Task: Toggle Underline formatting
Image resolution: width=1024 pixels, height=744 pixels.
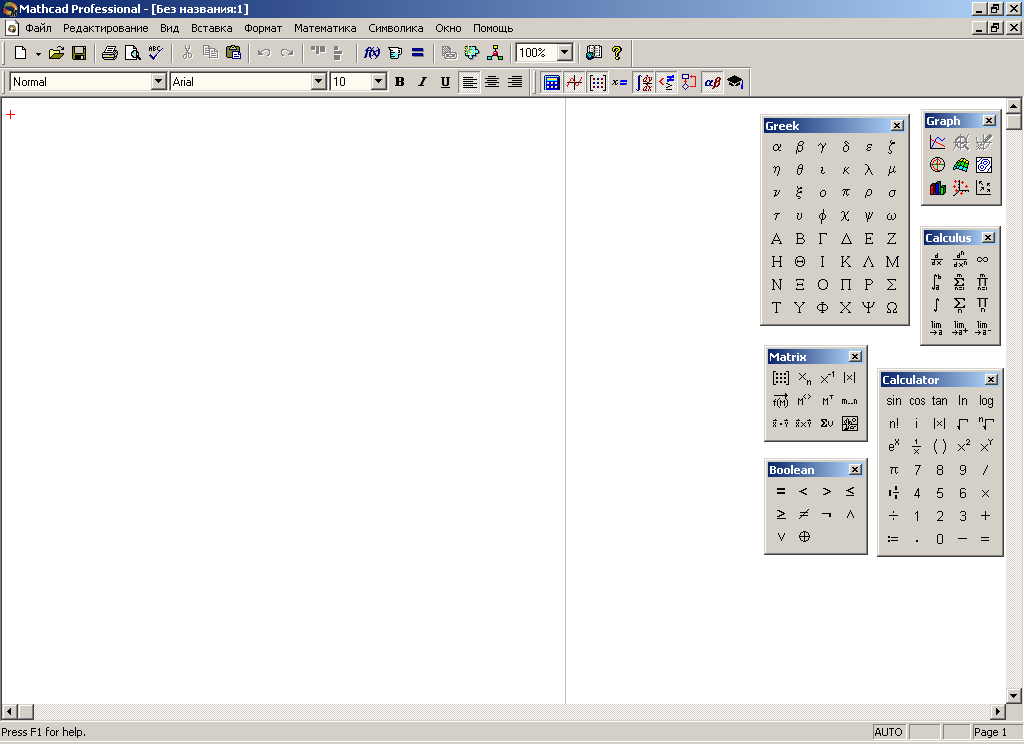Action: tap(445, 82)
